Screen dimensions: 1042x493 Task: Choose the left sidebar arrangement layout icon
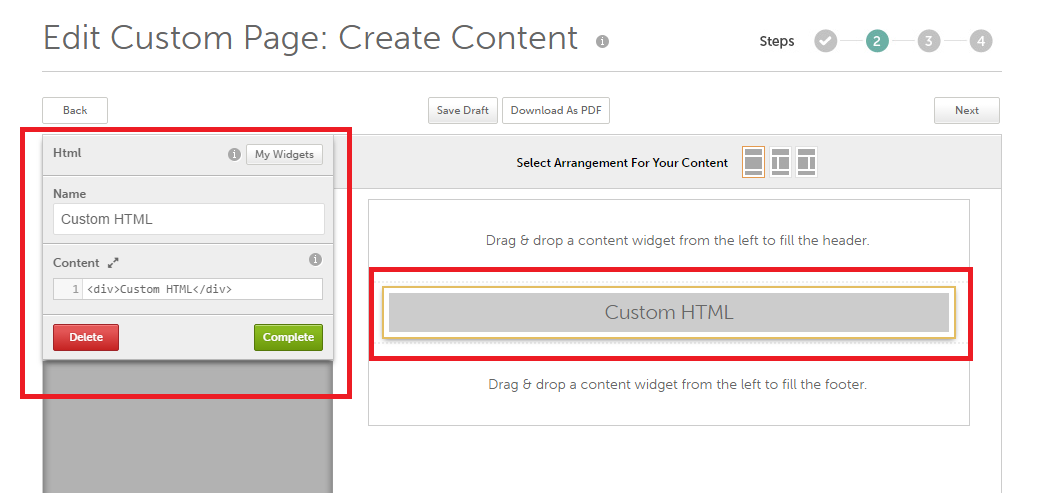(780, 162)
